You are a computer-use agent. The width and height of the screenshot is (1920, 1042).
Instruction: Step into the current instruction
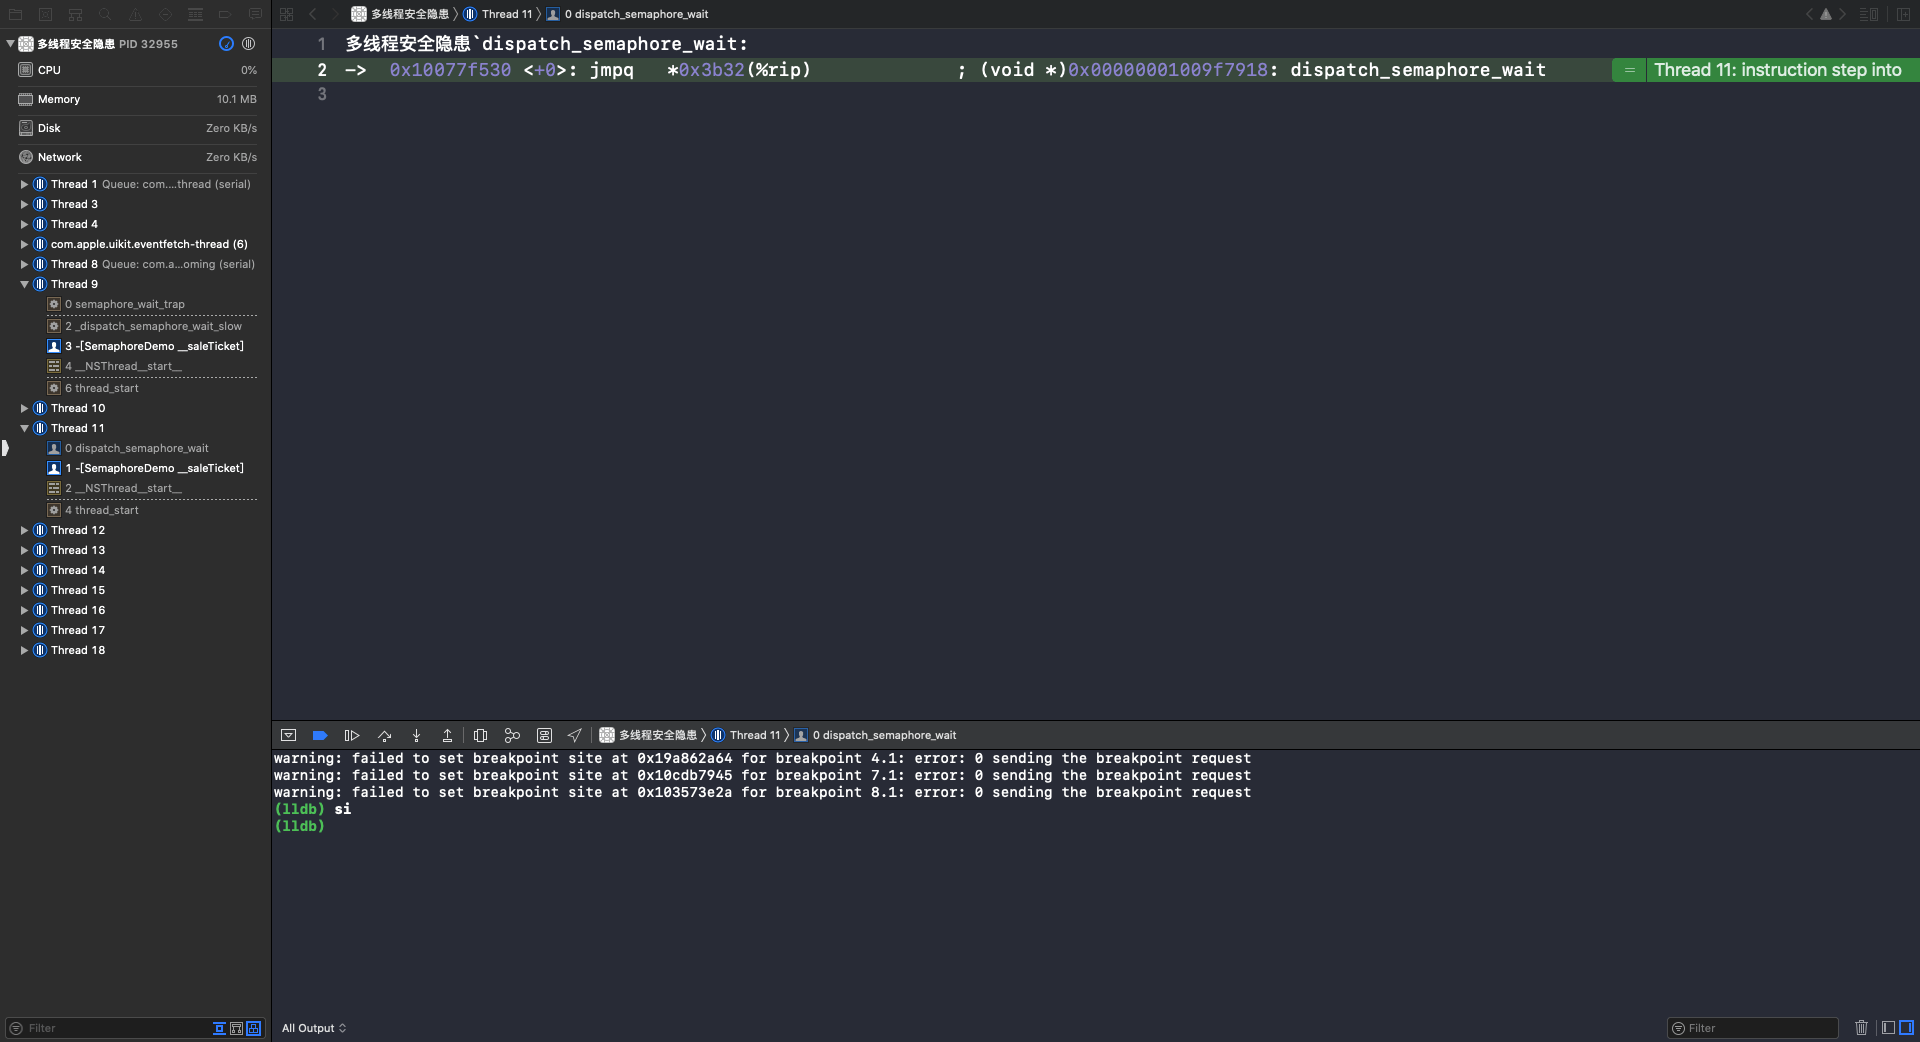(x=416, y=735)
